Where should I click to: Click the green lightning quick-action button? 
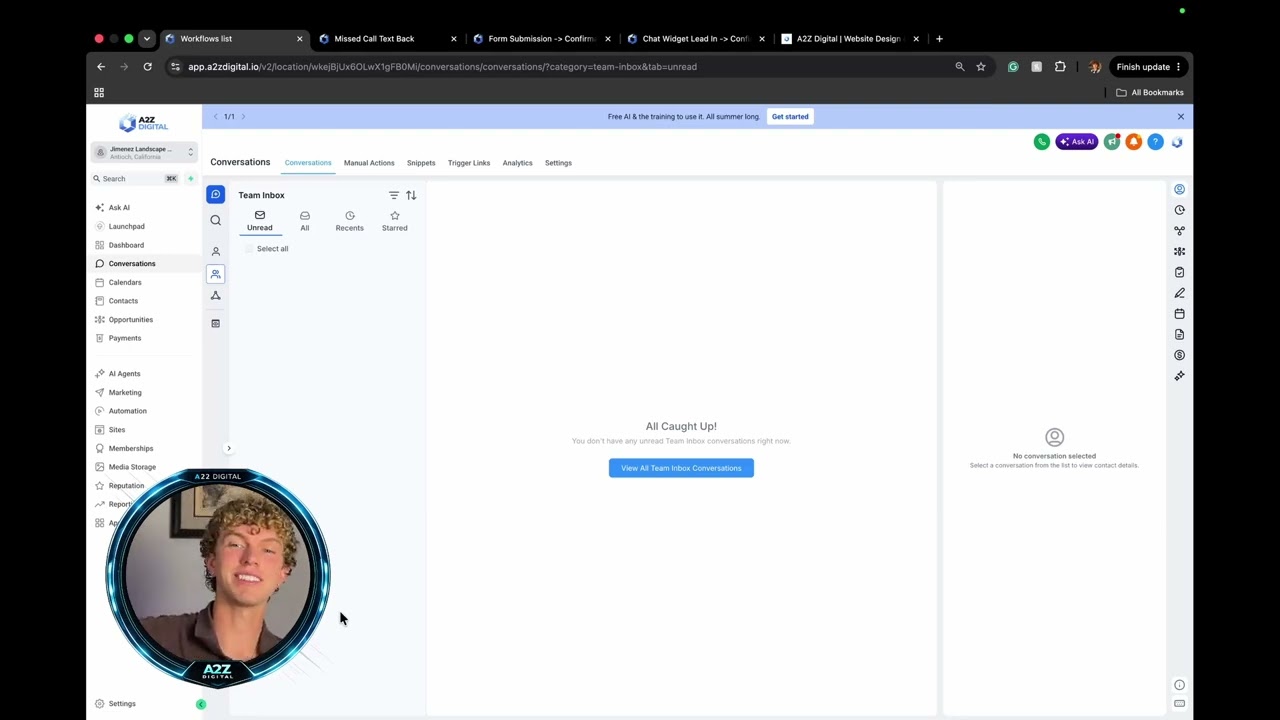pos(191,179)
